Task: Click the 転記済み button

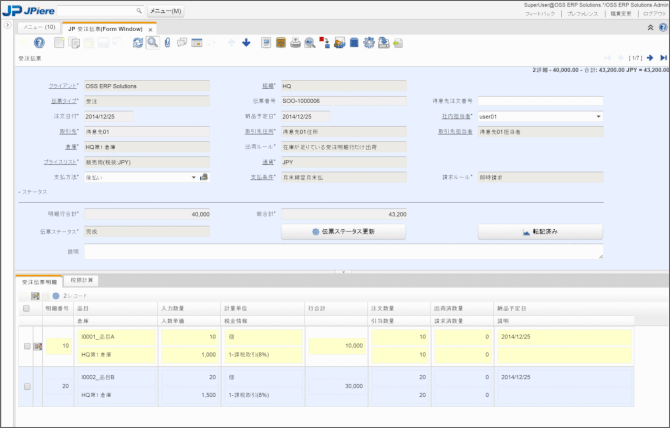Action: (x=540, y=232)
